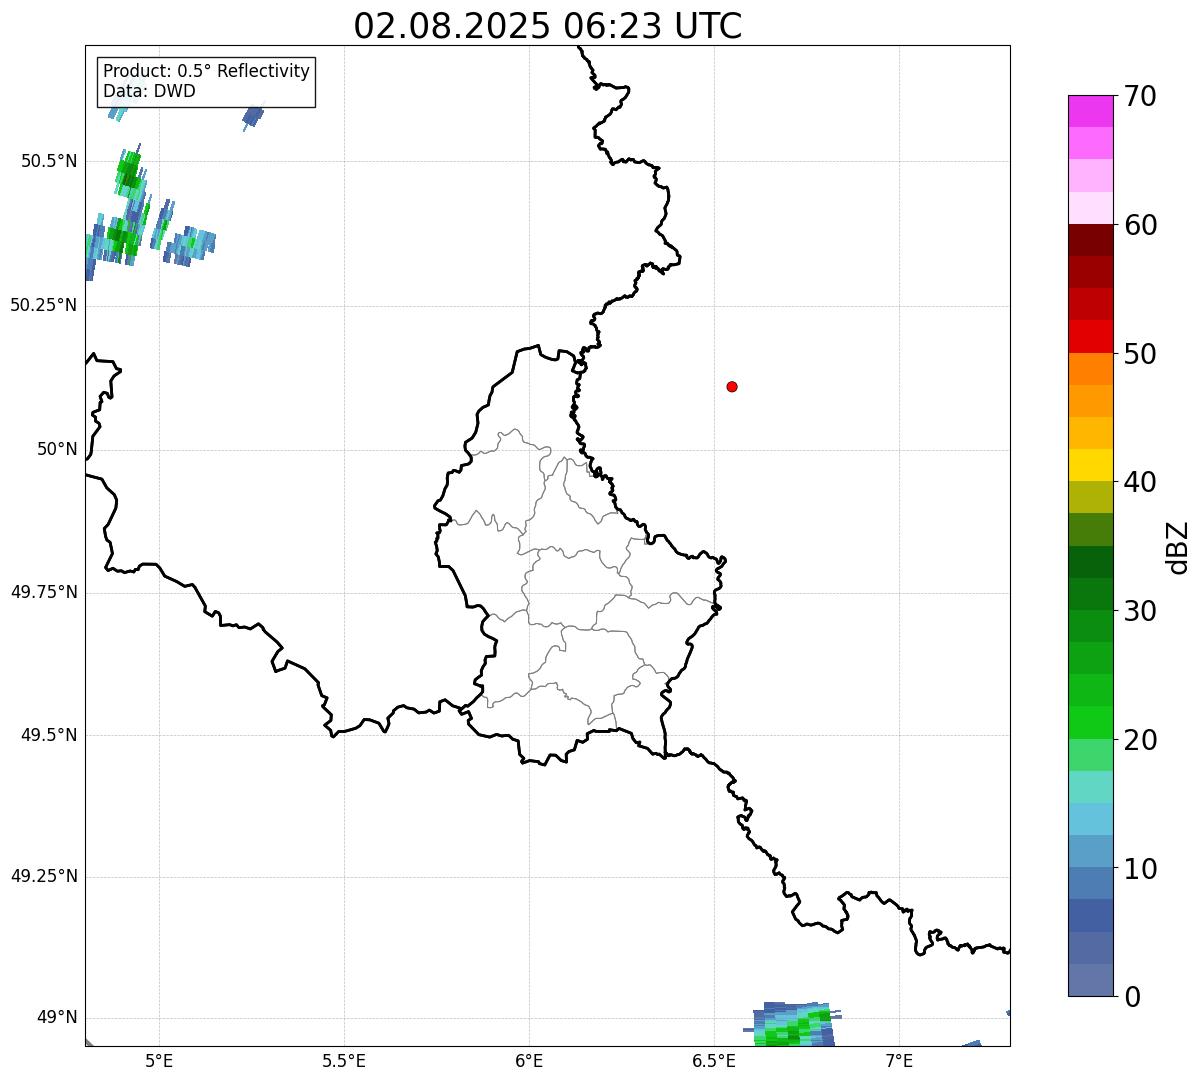Screen dimensions: 1202x1081
Task: Click the red location marker dot
Action: pyautogui.click(x=732, y=386)
